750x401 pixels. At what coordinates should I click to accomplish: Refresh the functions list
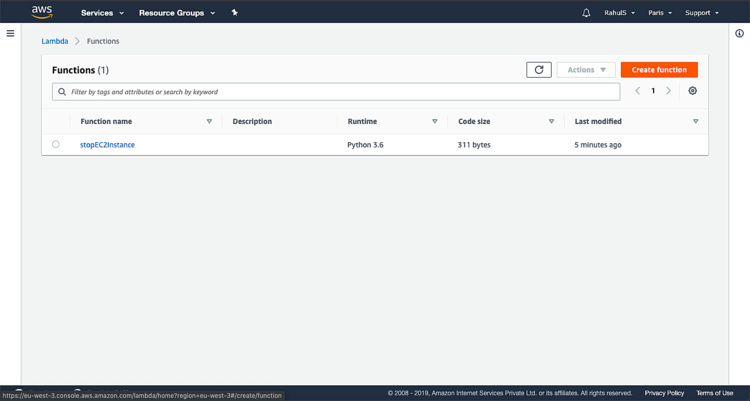538,70
